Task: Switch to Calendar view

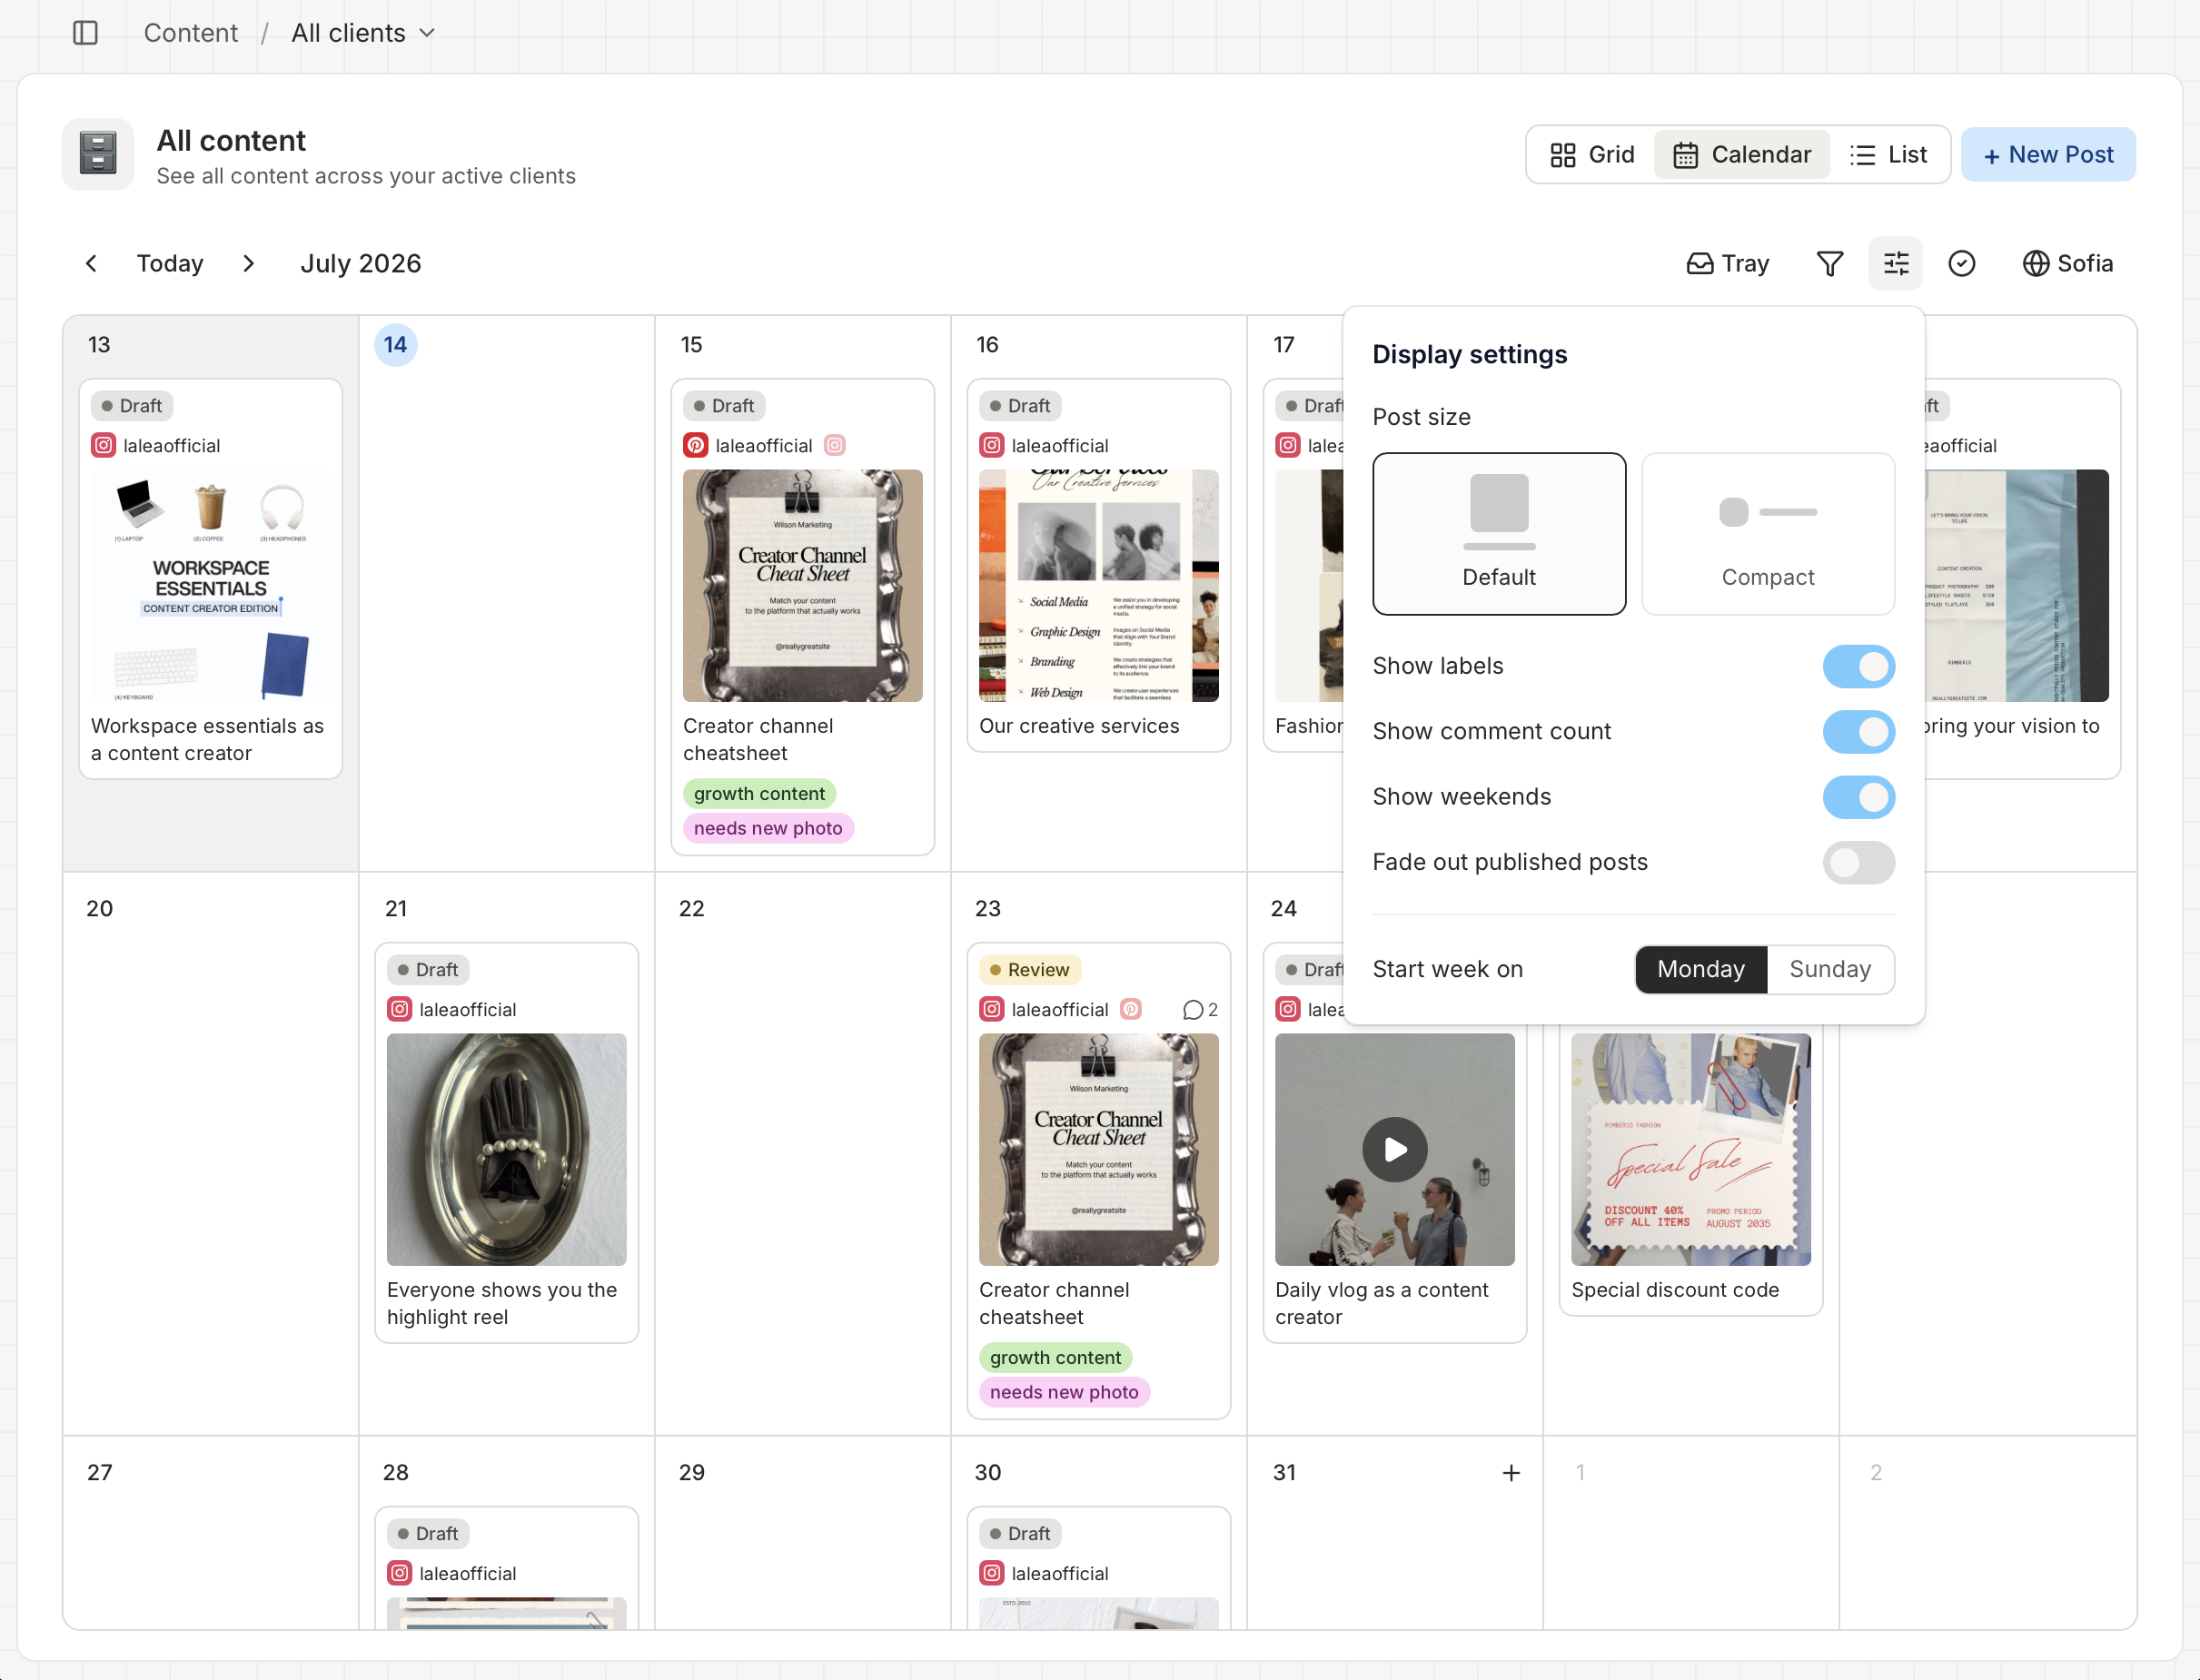Action: click(1742, 155)
